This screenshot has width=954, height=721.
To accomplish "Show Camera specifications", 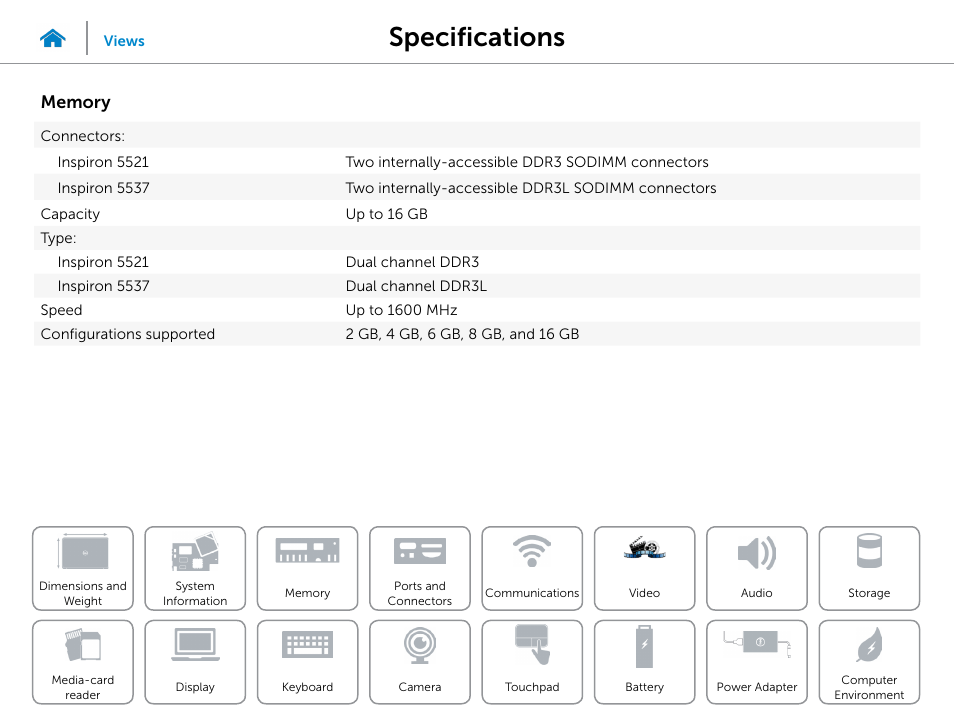I will tap(420, 662).
